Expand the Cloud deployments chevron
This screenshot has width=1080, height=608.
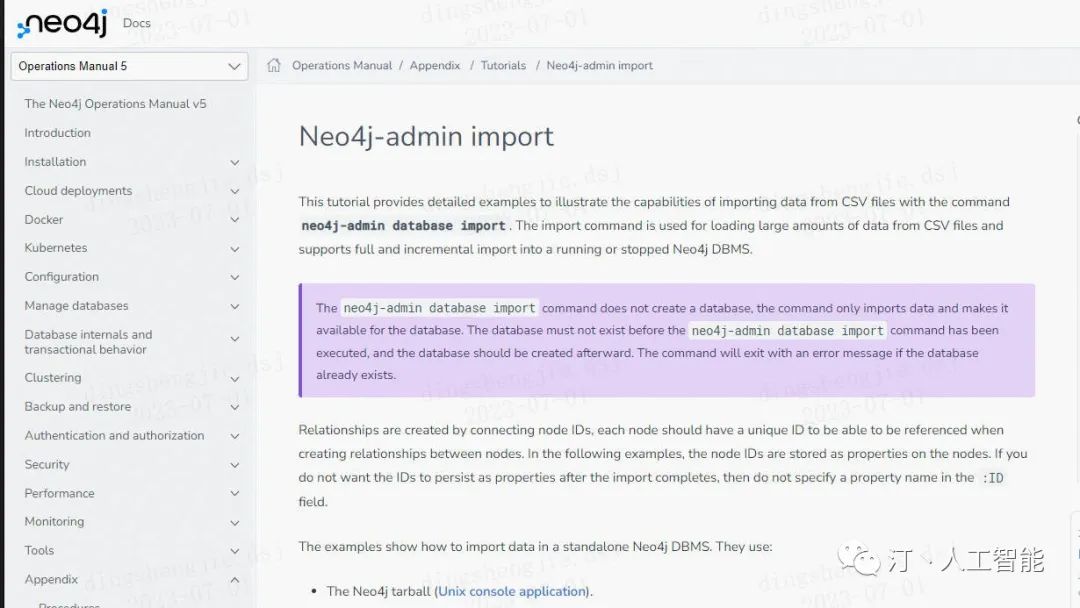click(x=235, y=191)
